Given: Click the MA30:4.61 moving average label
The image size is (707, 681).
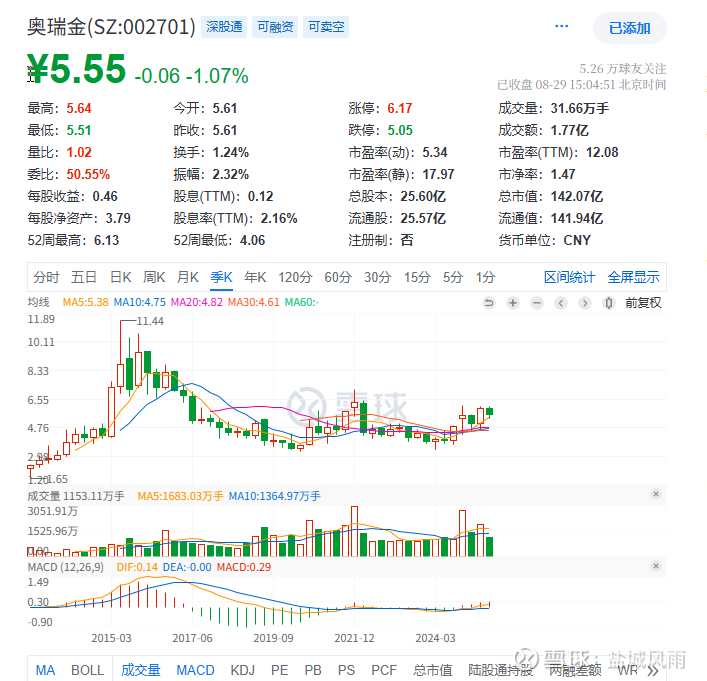Looking at the screenshot, I should click(253, 302).
